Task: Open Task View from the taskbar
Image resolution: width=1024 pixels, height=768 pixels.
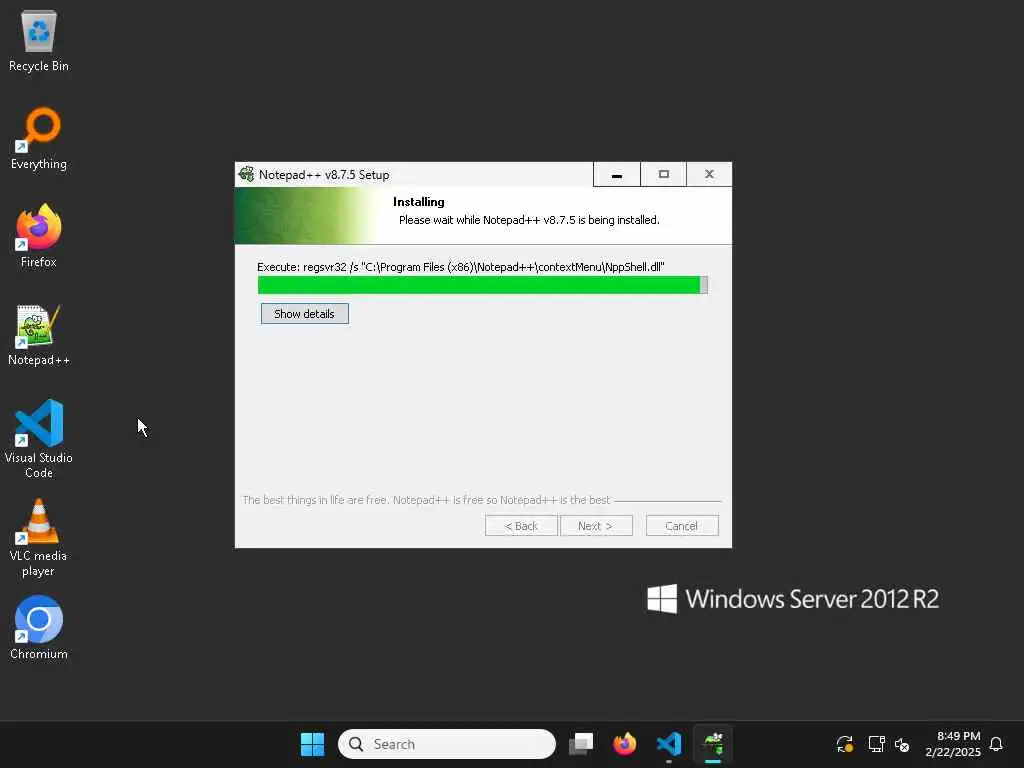Action: (x=581, y=744)
